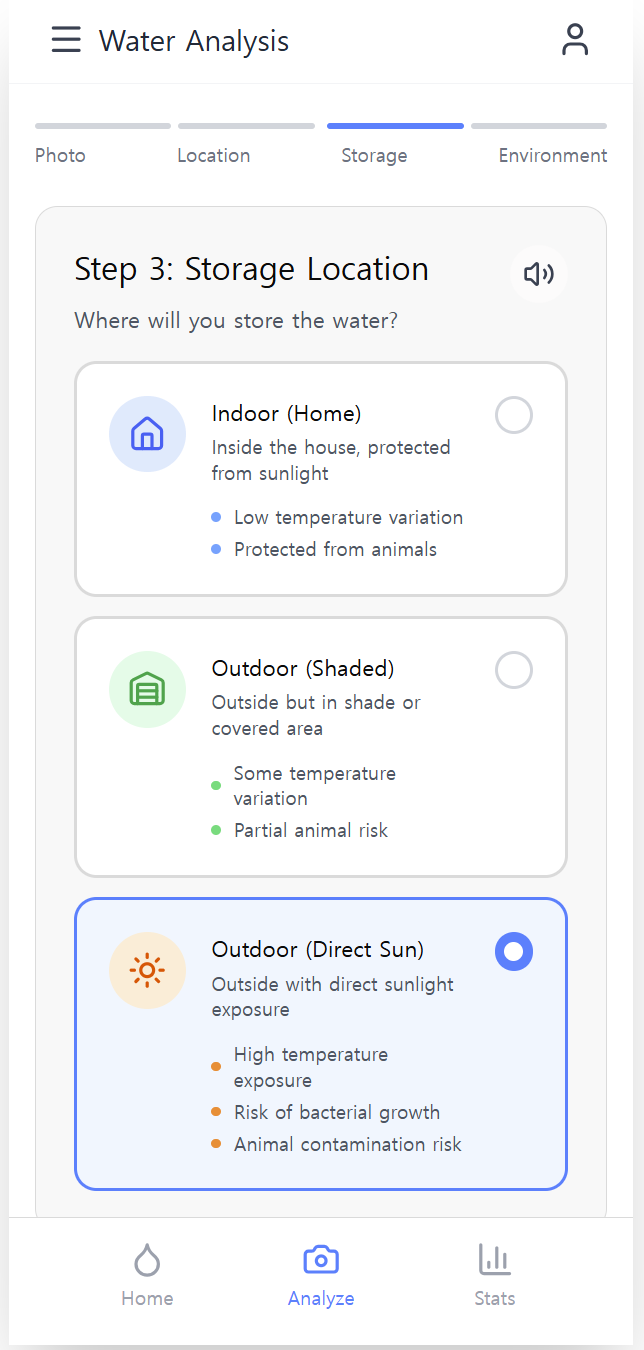Image resolution: width=644 pixels, height=1350 pixels.
Task: Click the orange sun icon
Action: click(147, 971)
